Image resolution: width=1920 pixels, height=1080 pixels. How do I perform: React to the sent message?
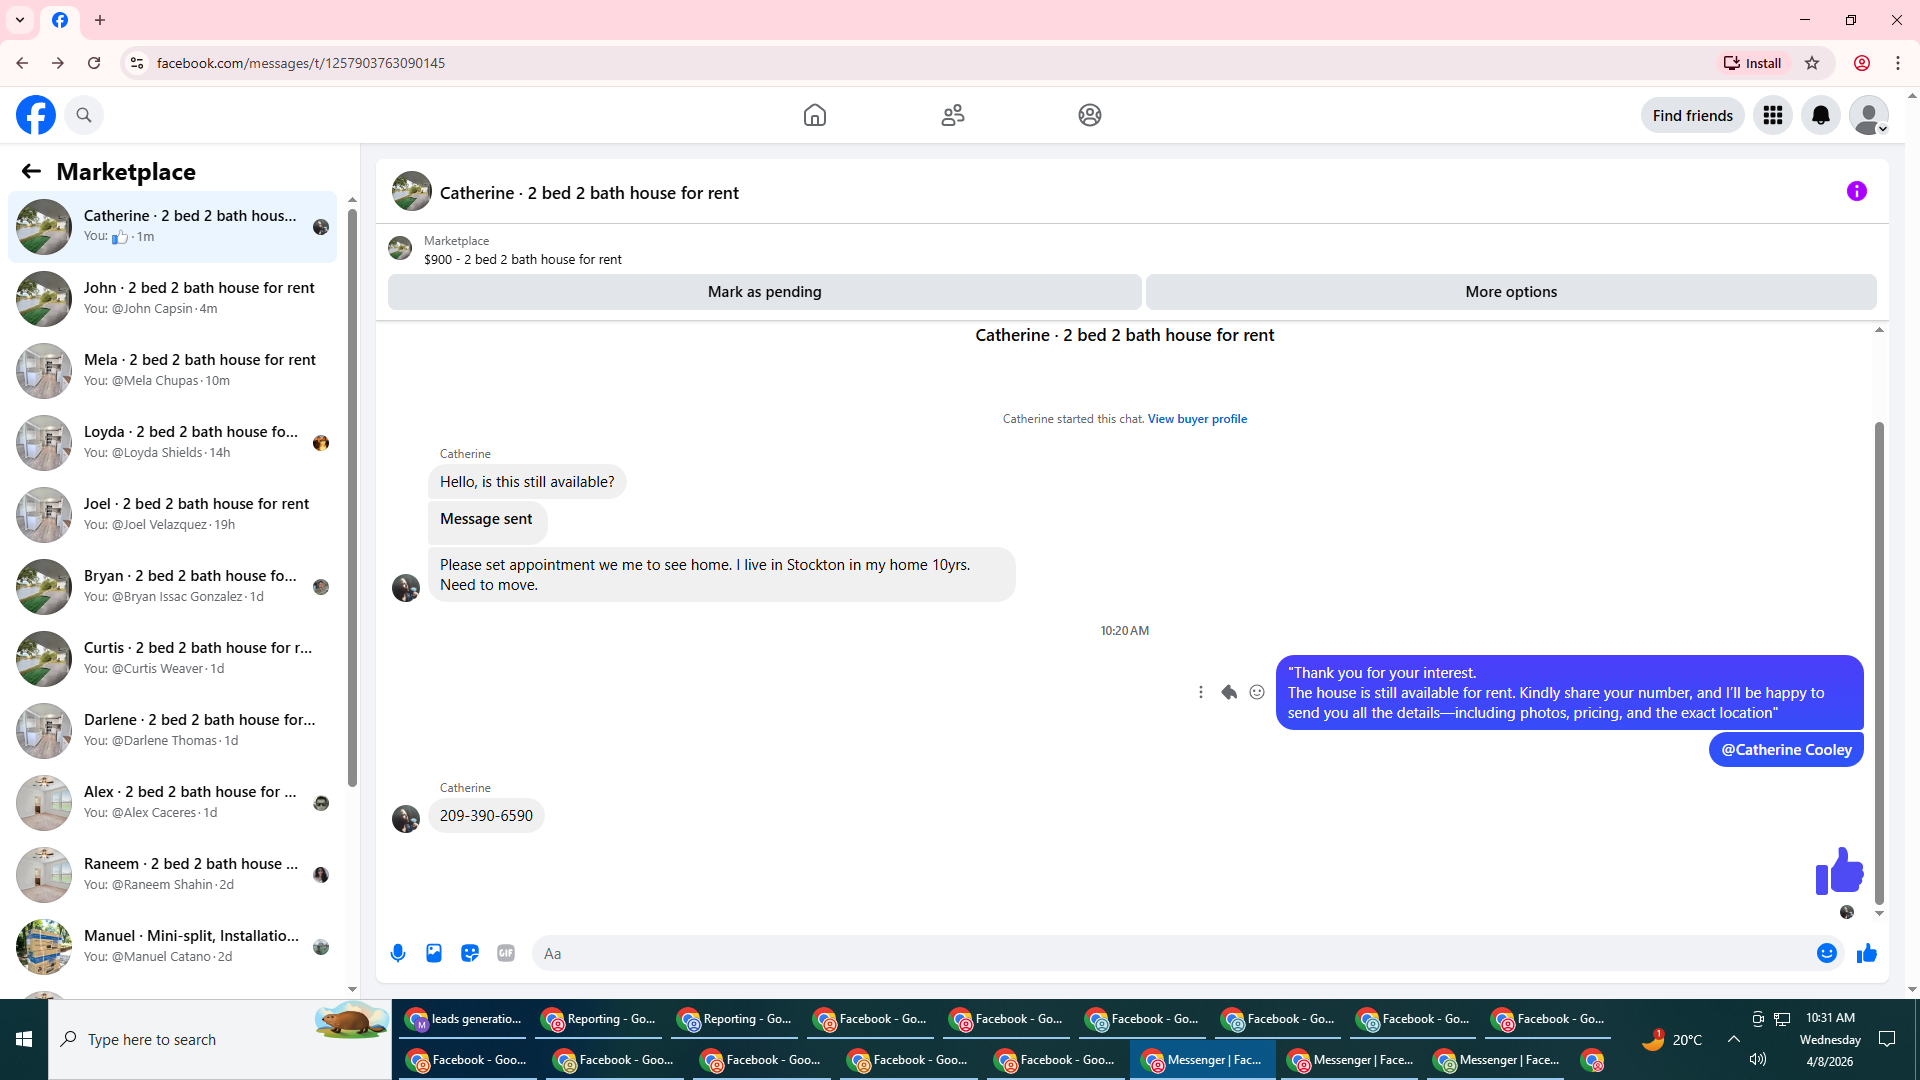(1257, 692)
